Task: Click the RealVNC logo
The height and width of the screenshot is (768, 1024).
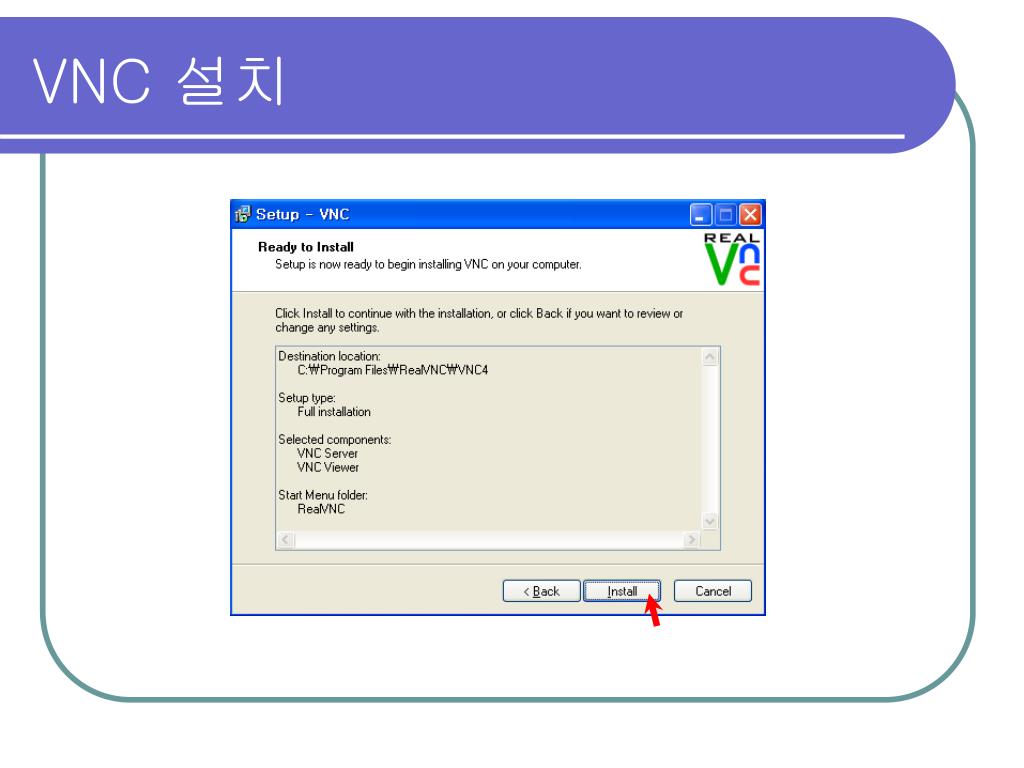Action: coord(731,259)
